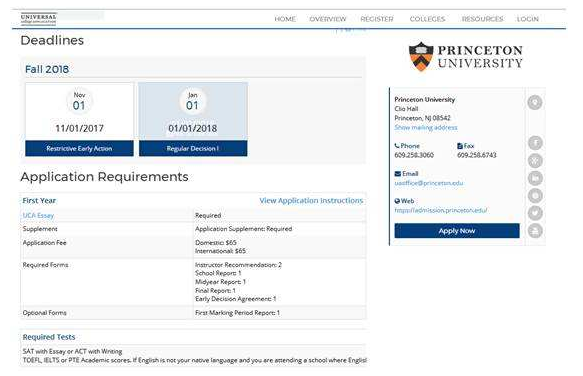Open Princeton's Facebook page icon
The height and width of the screenshot is (376, 583).
pos(535,143)
